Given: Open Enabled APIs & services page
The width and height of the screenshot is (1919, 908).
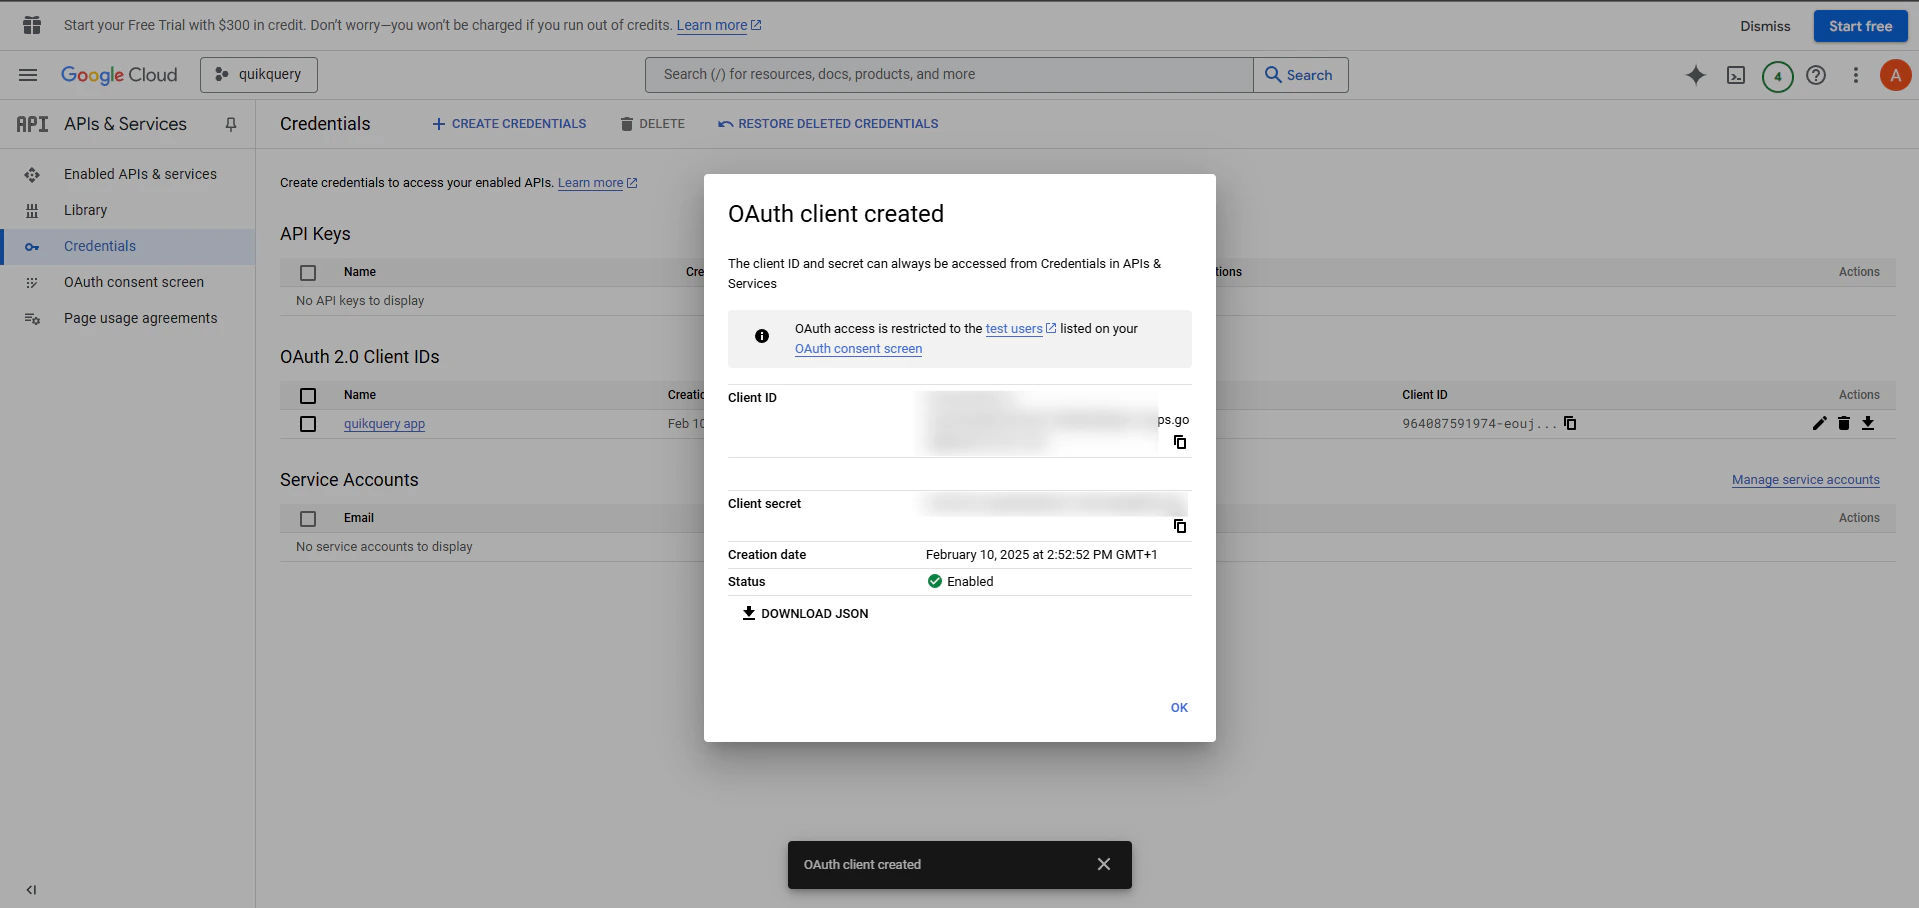Looking at the screenshot, I should click(140, 174).
